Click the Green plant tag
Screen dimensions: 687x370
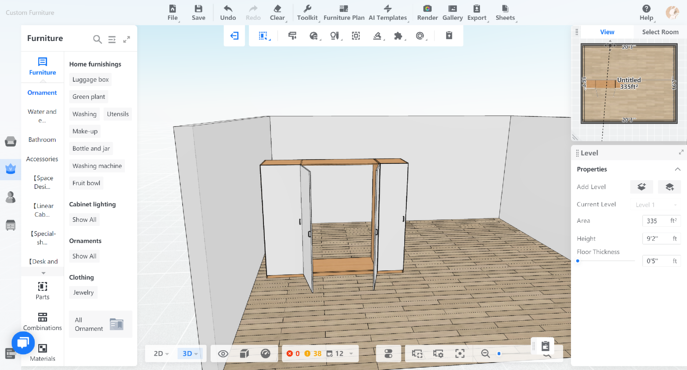89,96
